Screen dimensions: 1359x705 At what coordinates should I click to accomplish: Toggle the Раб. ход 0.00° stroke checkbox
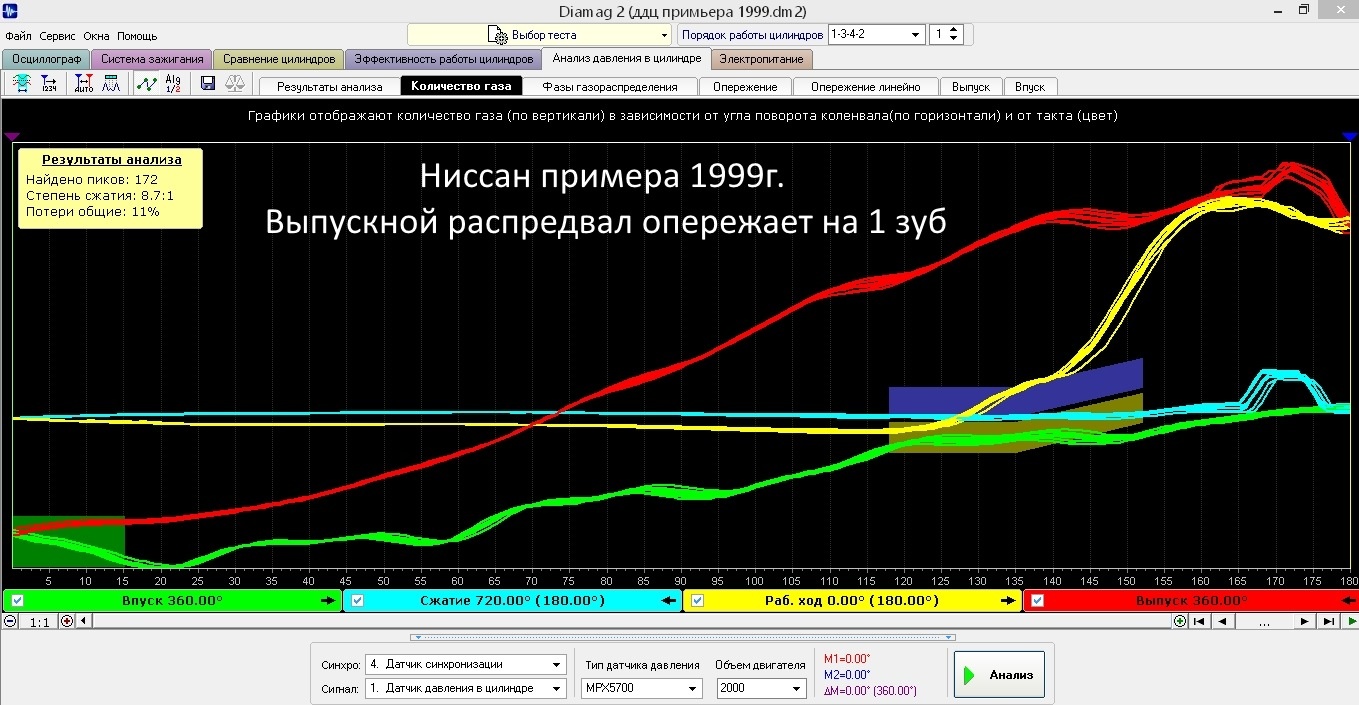click(698, 601)
